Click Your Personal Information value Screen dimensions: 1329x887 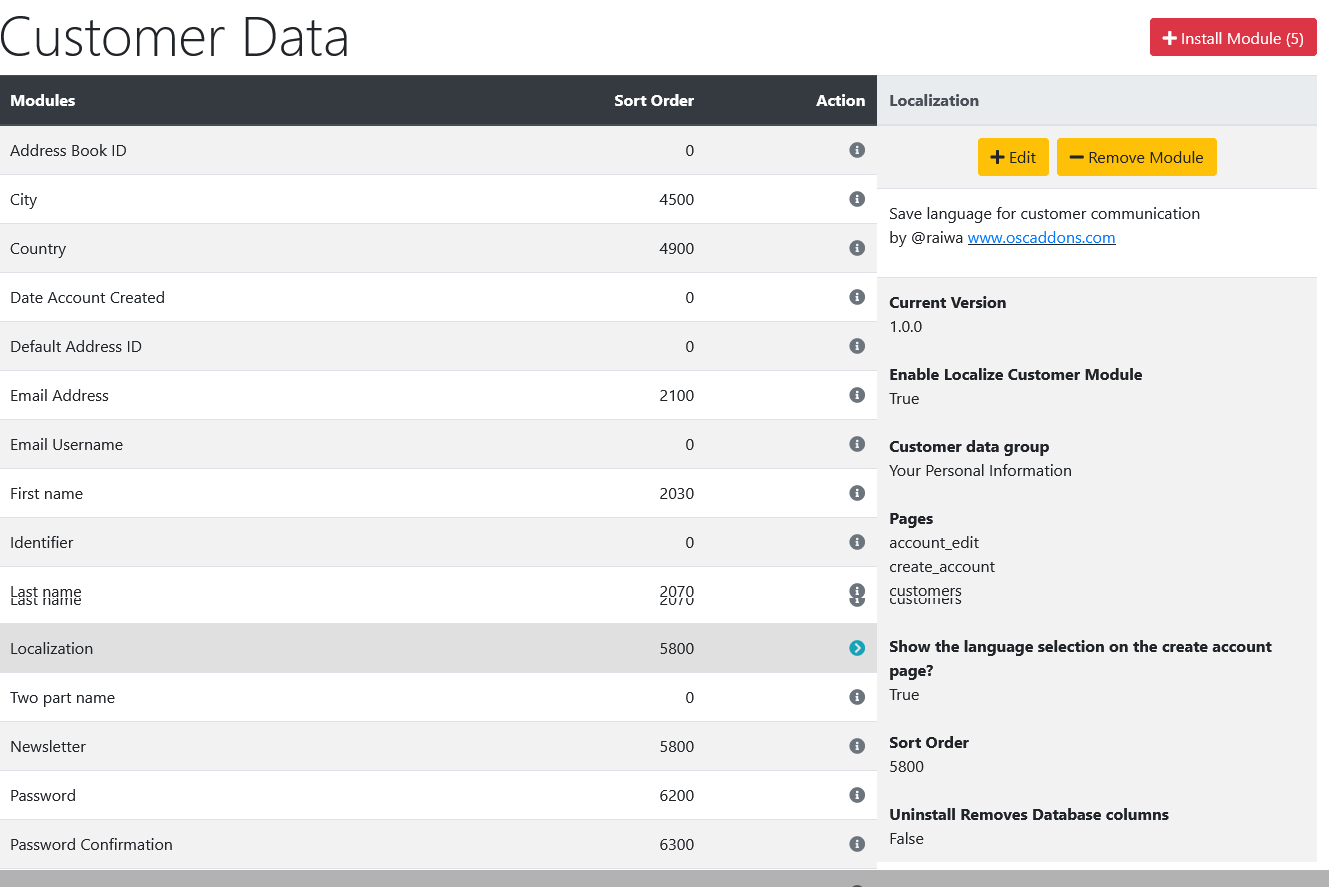click(x=980, y=471)
